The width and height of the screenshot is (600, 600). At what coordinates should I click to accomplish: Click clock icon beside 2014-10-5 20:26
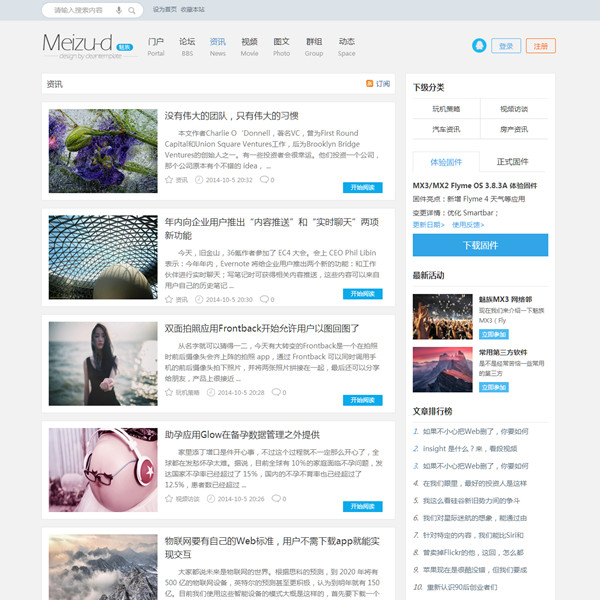tap(211, 499)
